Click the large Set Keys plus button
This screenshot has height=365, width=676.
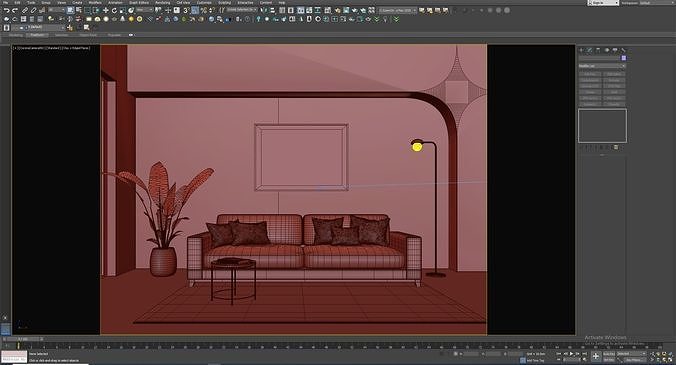click(x=596, y=356)
